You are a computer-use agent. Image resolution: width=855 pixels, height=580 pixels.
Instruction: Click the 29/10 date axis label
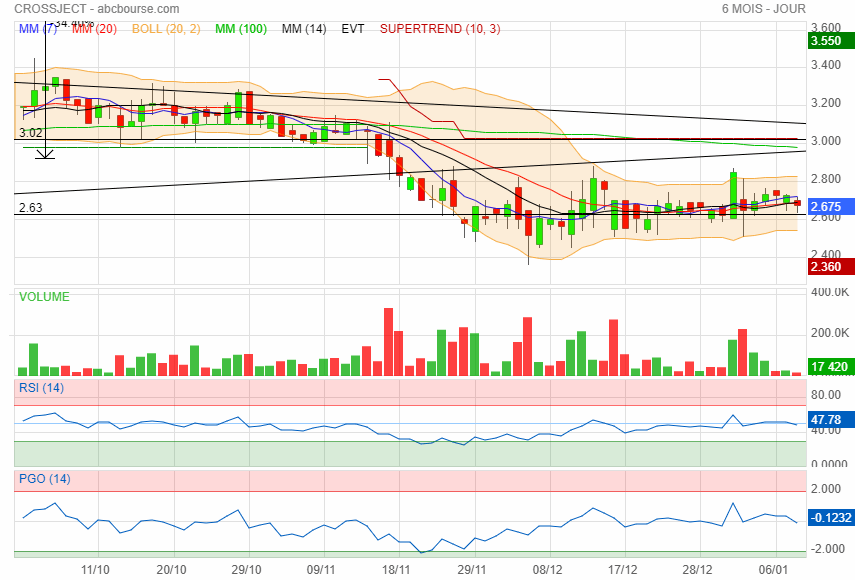246,570
